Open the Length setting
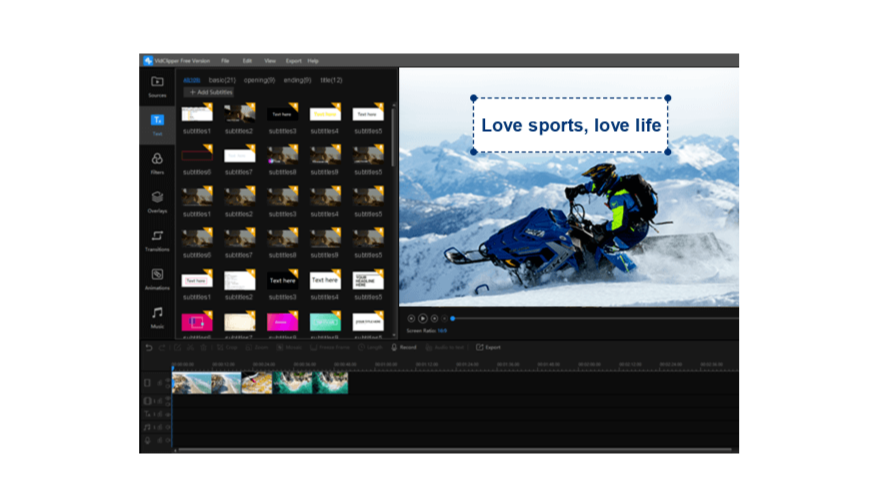The image size is (890, 500). click(370, 347)
